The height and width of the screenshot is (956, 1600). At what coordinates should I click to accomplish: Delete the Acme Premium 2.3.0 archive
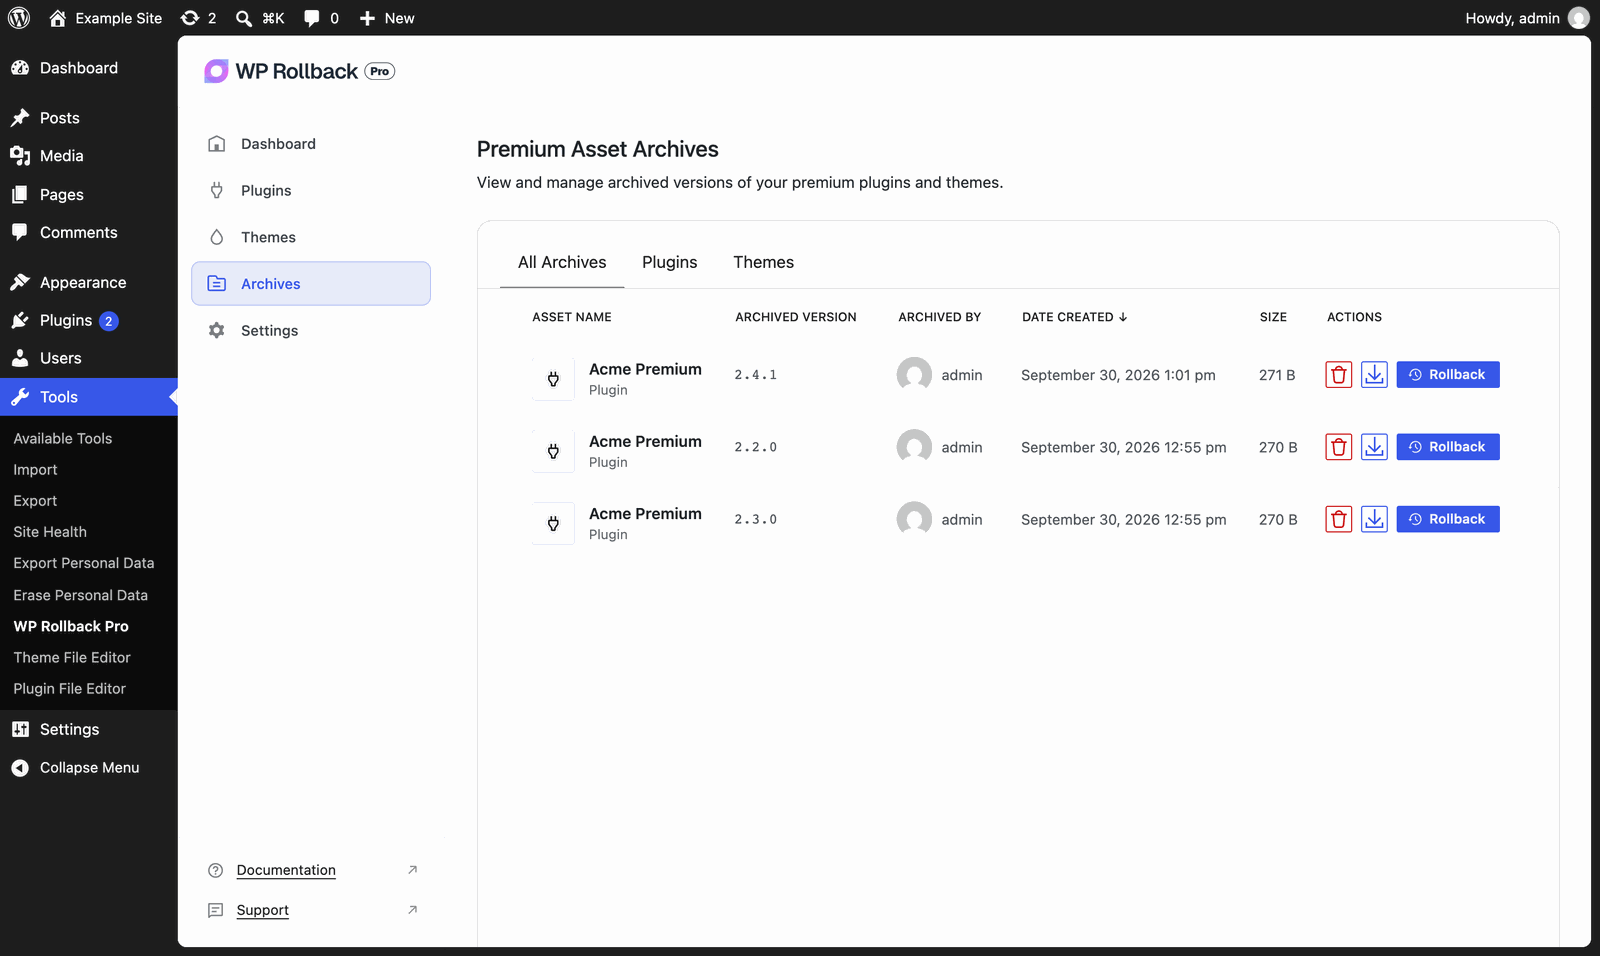click(1338, 519)
